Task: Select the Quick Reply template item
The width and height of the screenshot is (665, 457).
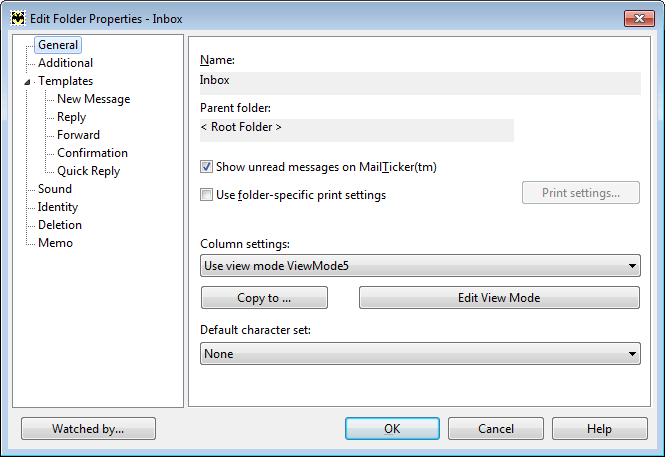Action: pos(88,171)
